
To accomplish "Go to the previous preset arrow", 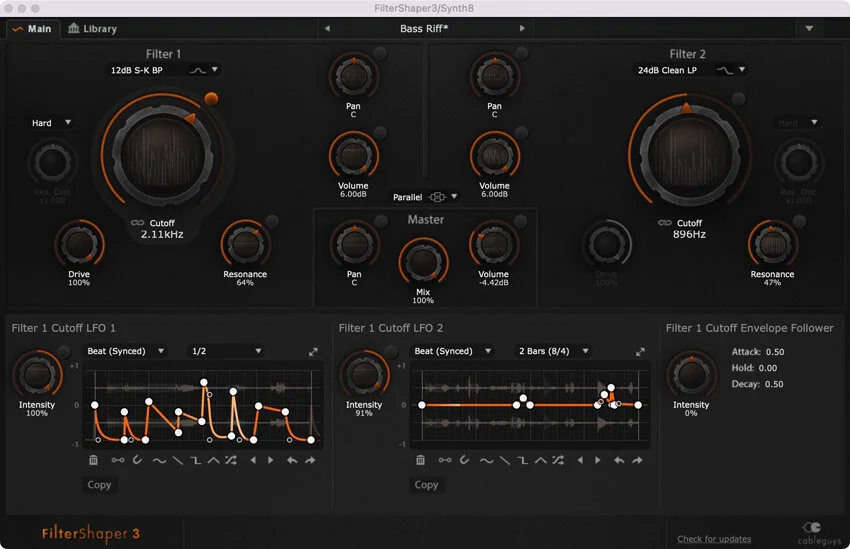I will (327, 28).
